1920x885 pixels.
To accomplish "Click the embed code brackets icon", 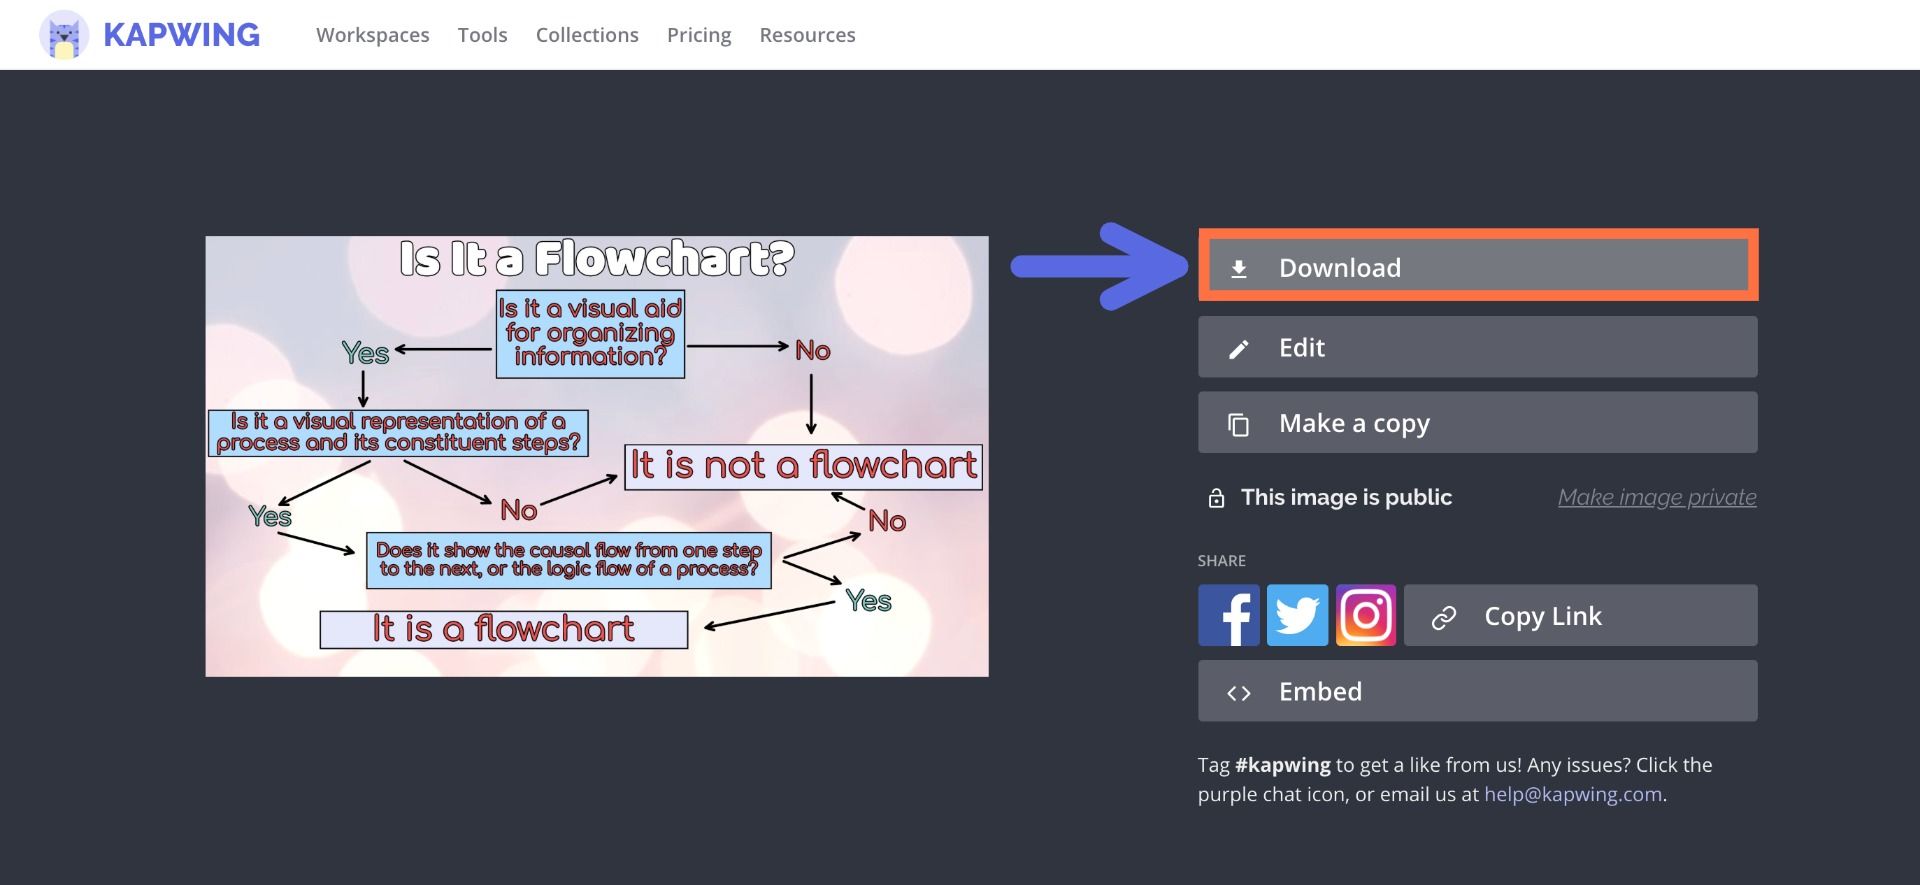I will (1238, 693).
